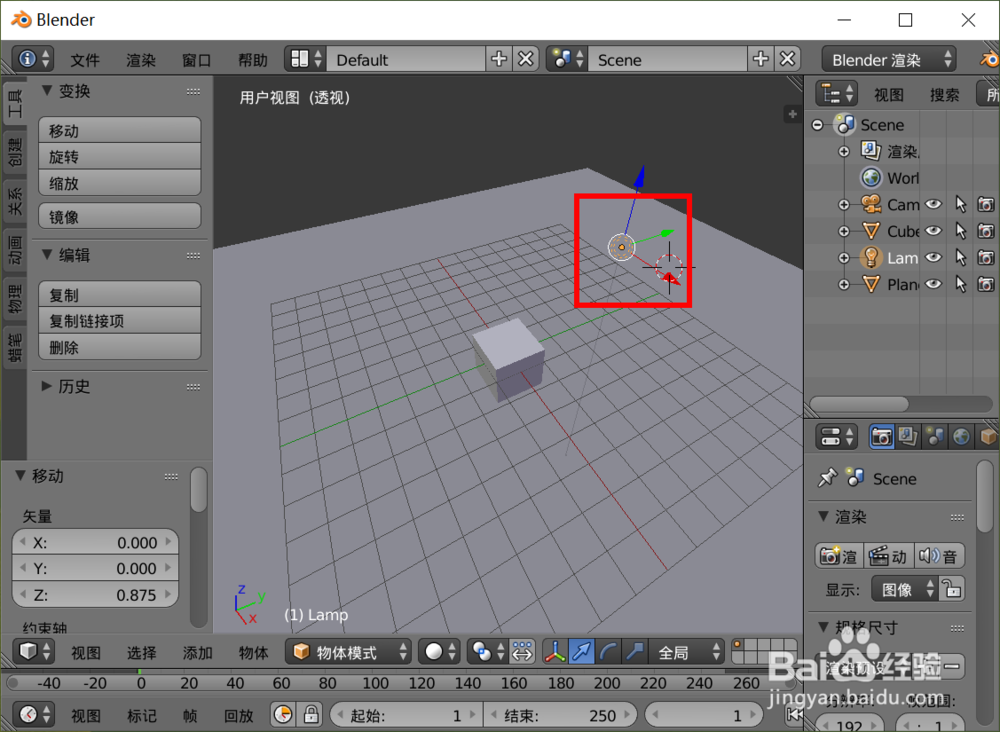Toggle Lamp visibility eye icon

click(x=934, y=258)
